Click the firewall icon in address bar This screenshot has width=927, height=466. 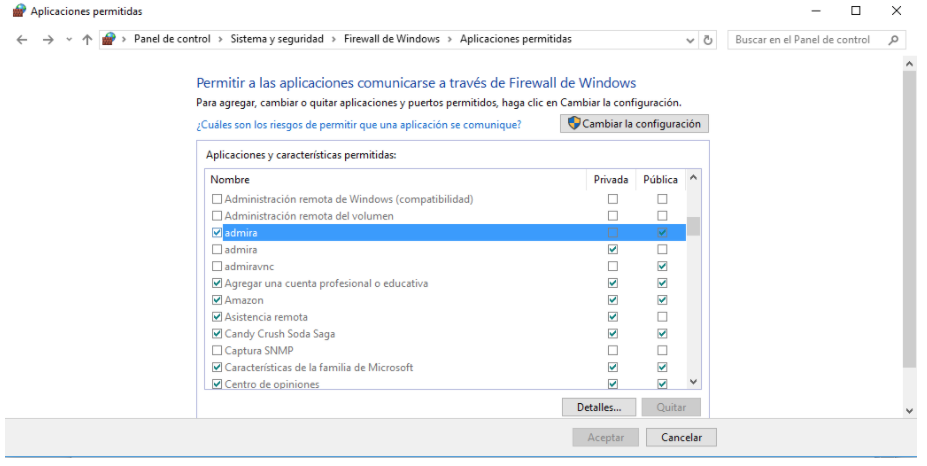click(x=108, y=39)
